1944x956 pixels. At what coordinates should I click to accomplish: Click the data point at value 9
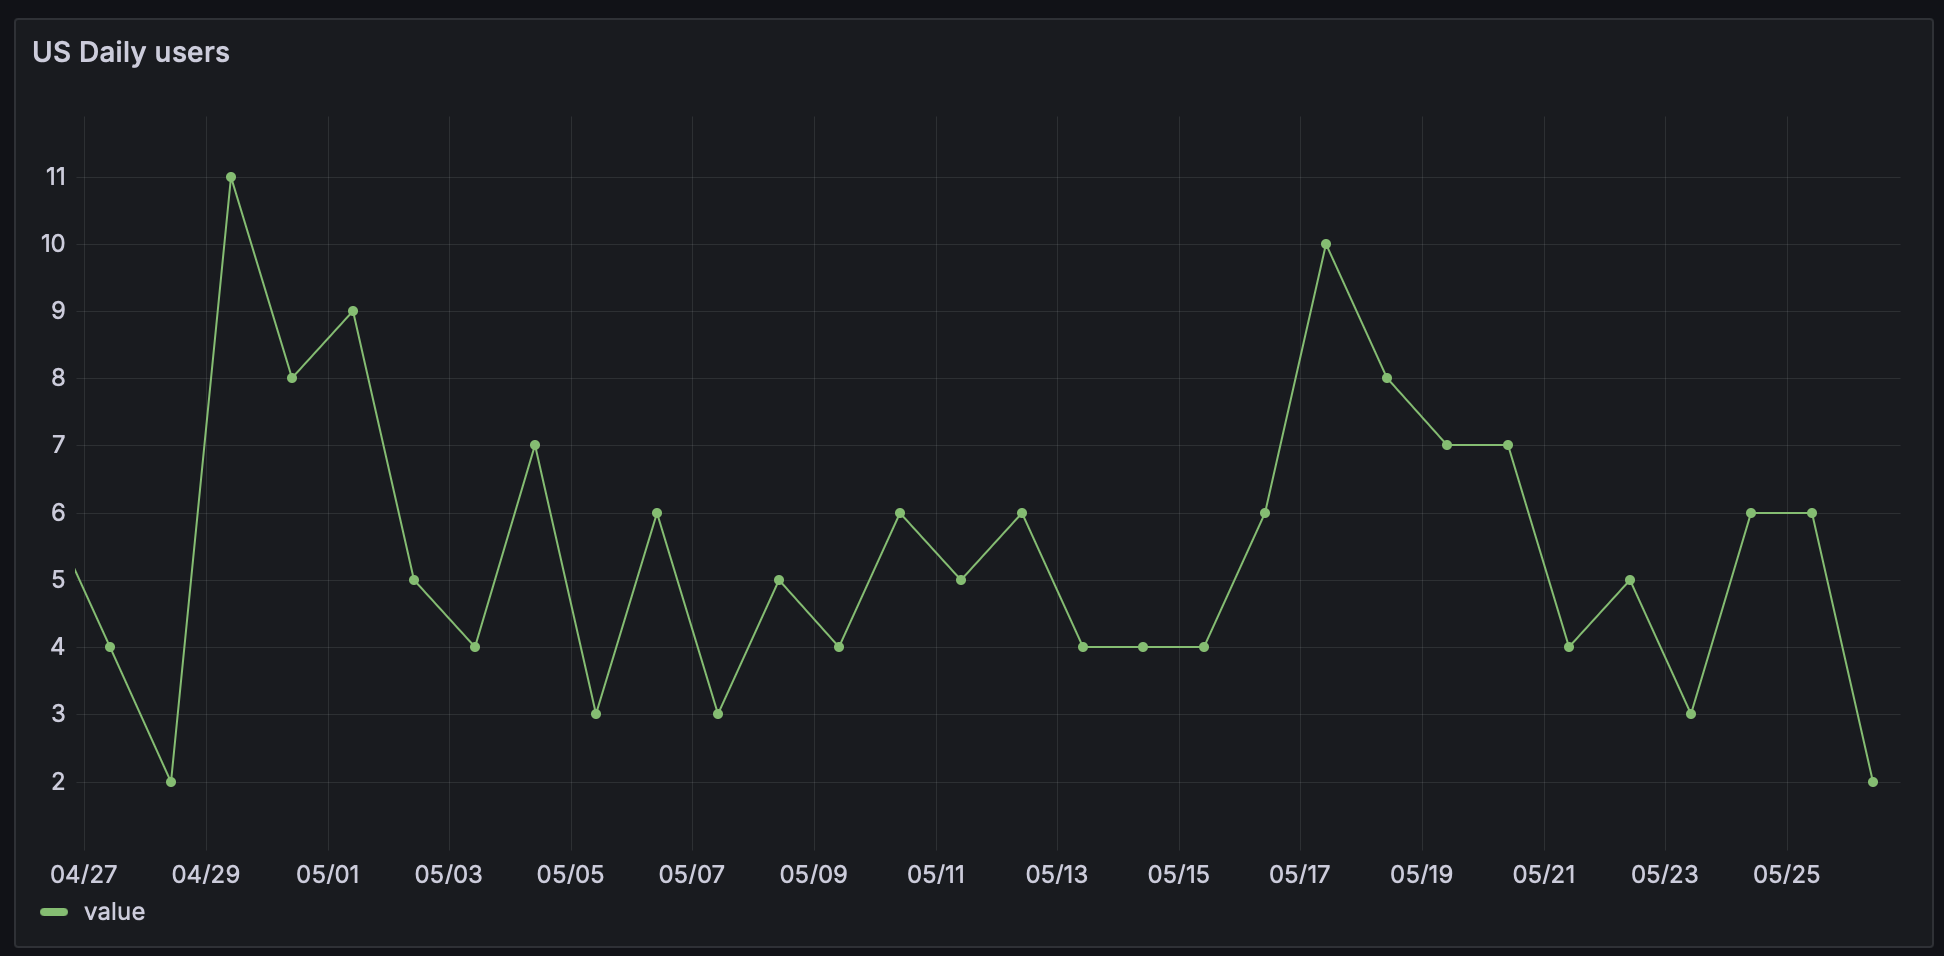coord(353,311)
